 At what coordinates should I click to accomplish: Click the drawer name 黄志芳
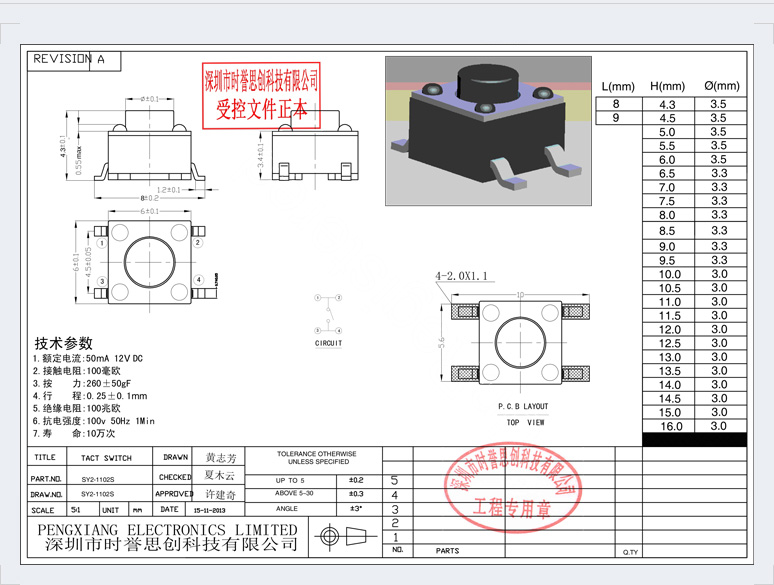pos(221,458)
